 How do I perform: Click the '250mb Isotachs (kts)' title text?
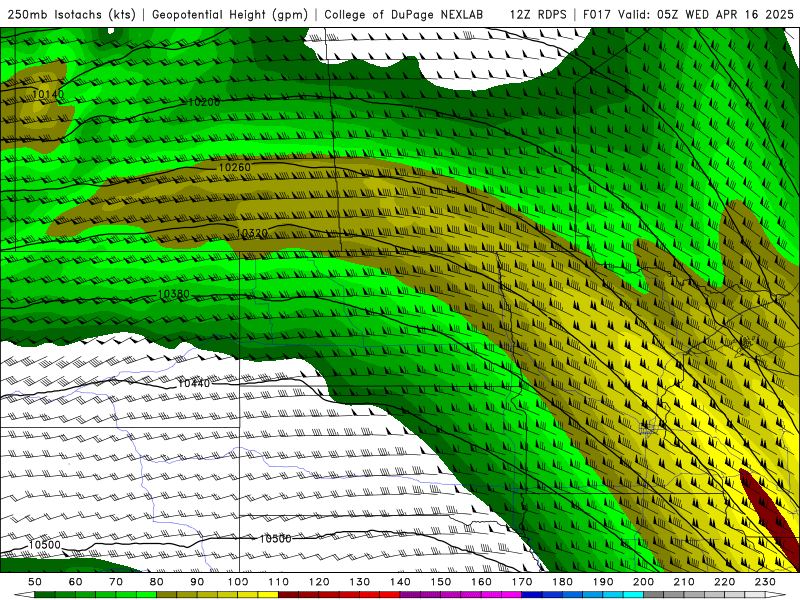tap(72, 14)
